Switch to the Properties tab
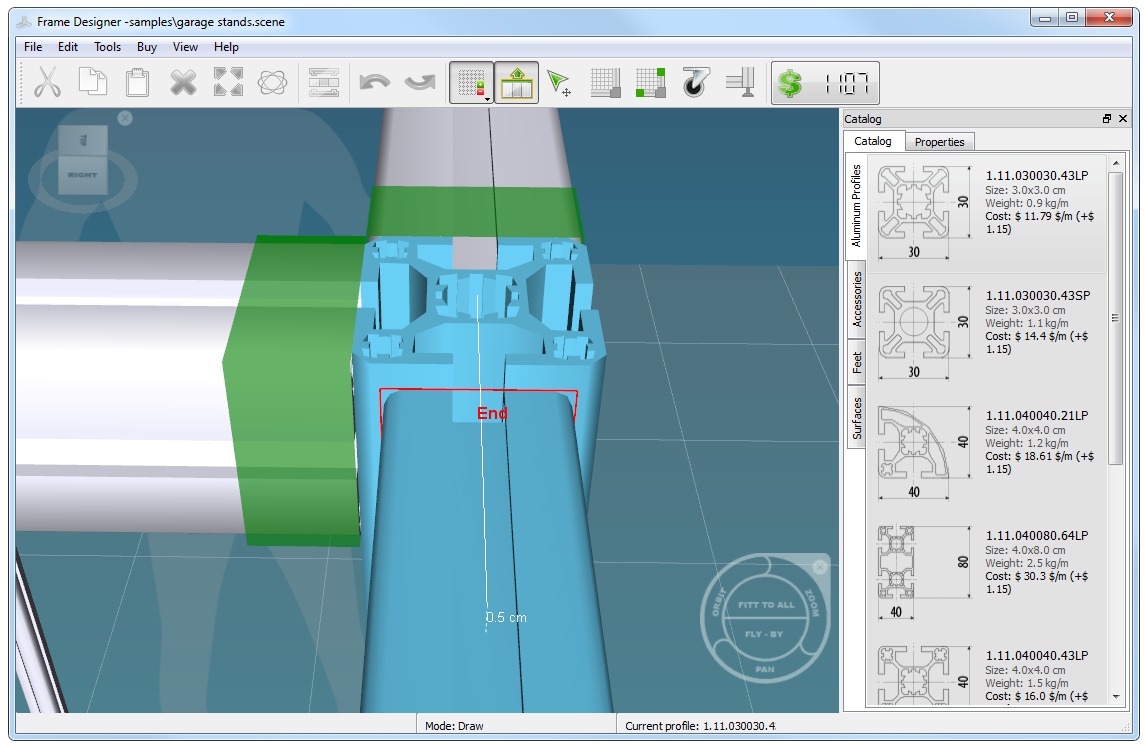 pyautogui.click(x=939, y=141)
